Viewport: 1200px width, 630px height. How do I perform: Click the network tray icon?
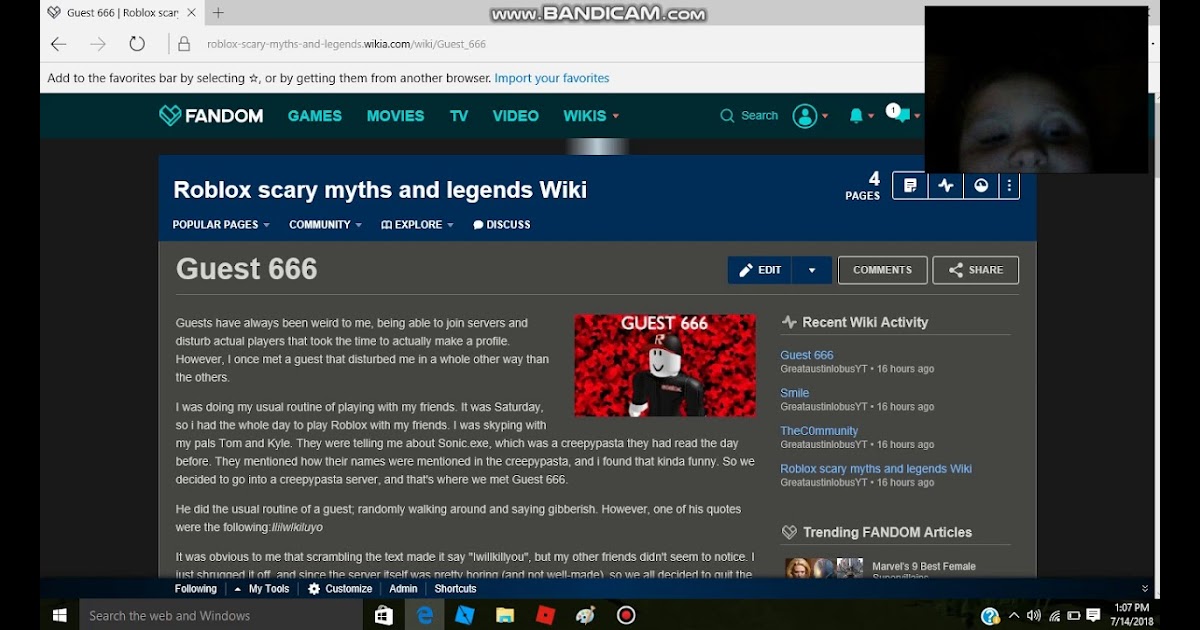[1054, 616]
